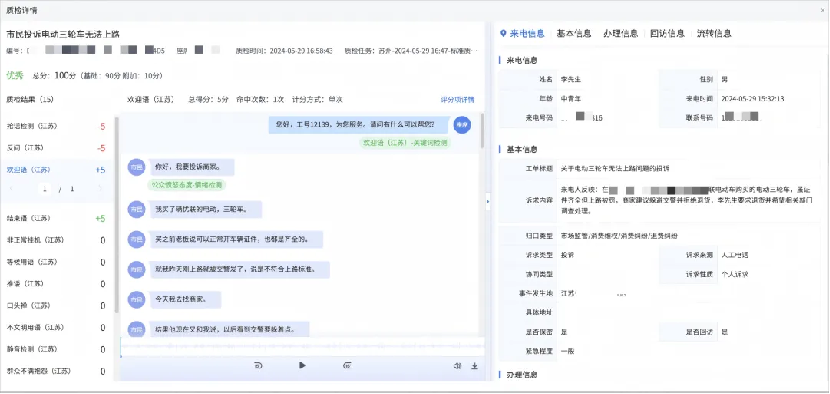Click the 质检结果 list heading
This screenshot has width=830, height=394.
(30, 99)
